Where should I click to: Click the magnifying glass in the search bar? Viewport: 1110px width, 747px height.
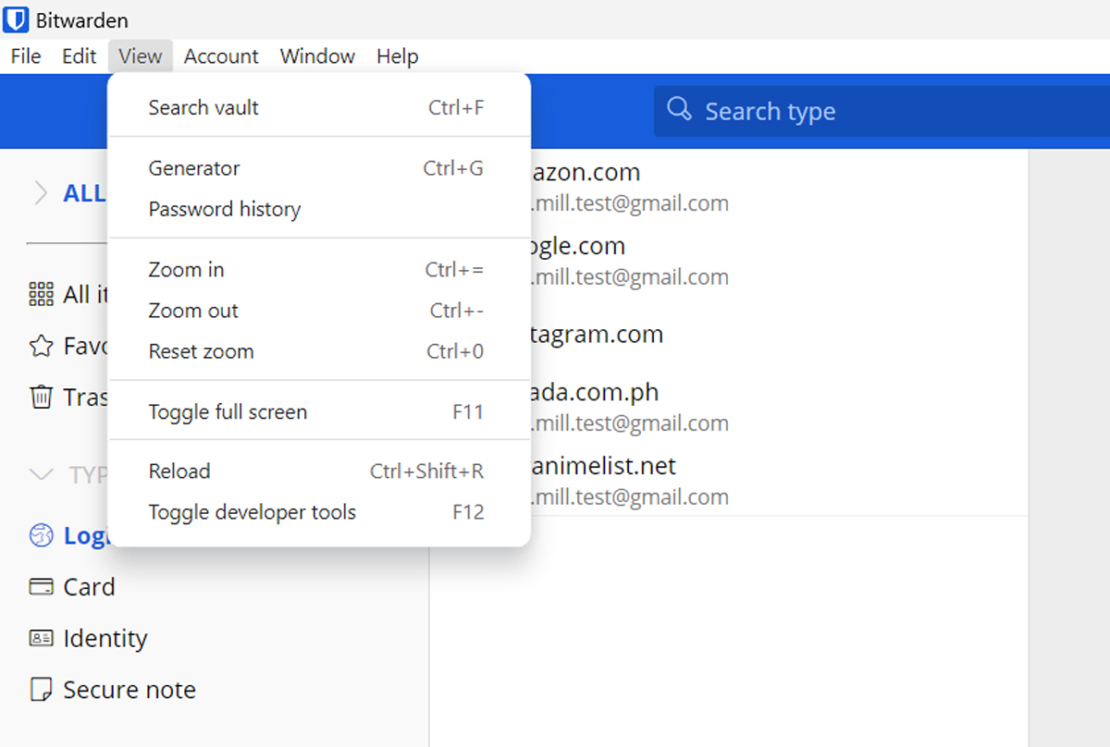pos(679,110)
